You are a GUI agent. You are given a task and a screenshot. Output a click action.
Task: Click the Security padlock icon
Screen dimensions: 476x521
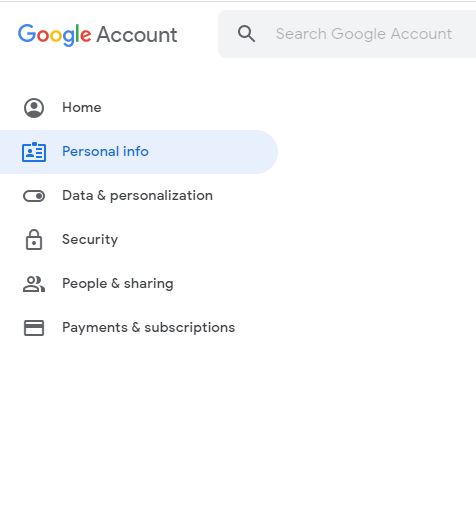click(x=34, y=240)
